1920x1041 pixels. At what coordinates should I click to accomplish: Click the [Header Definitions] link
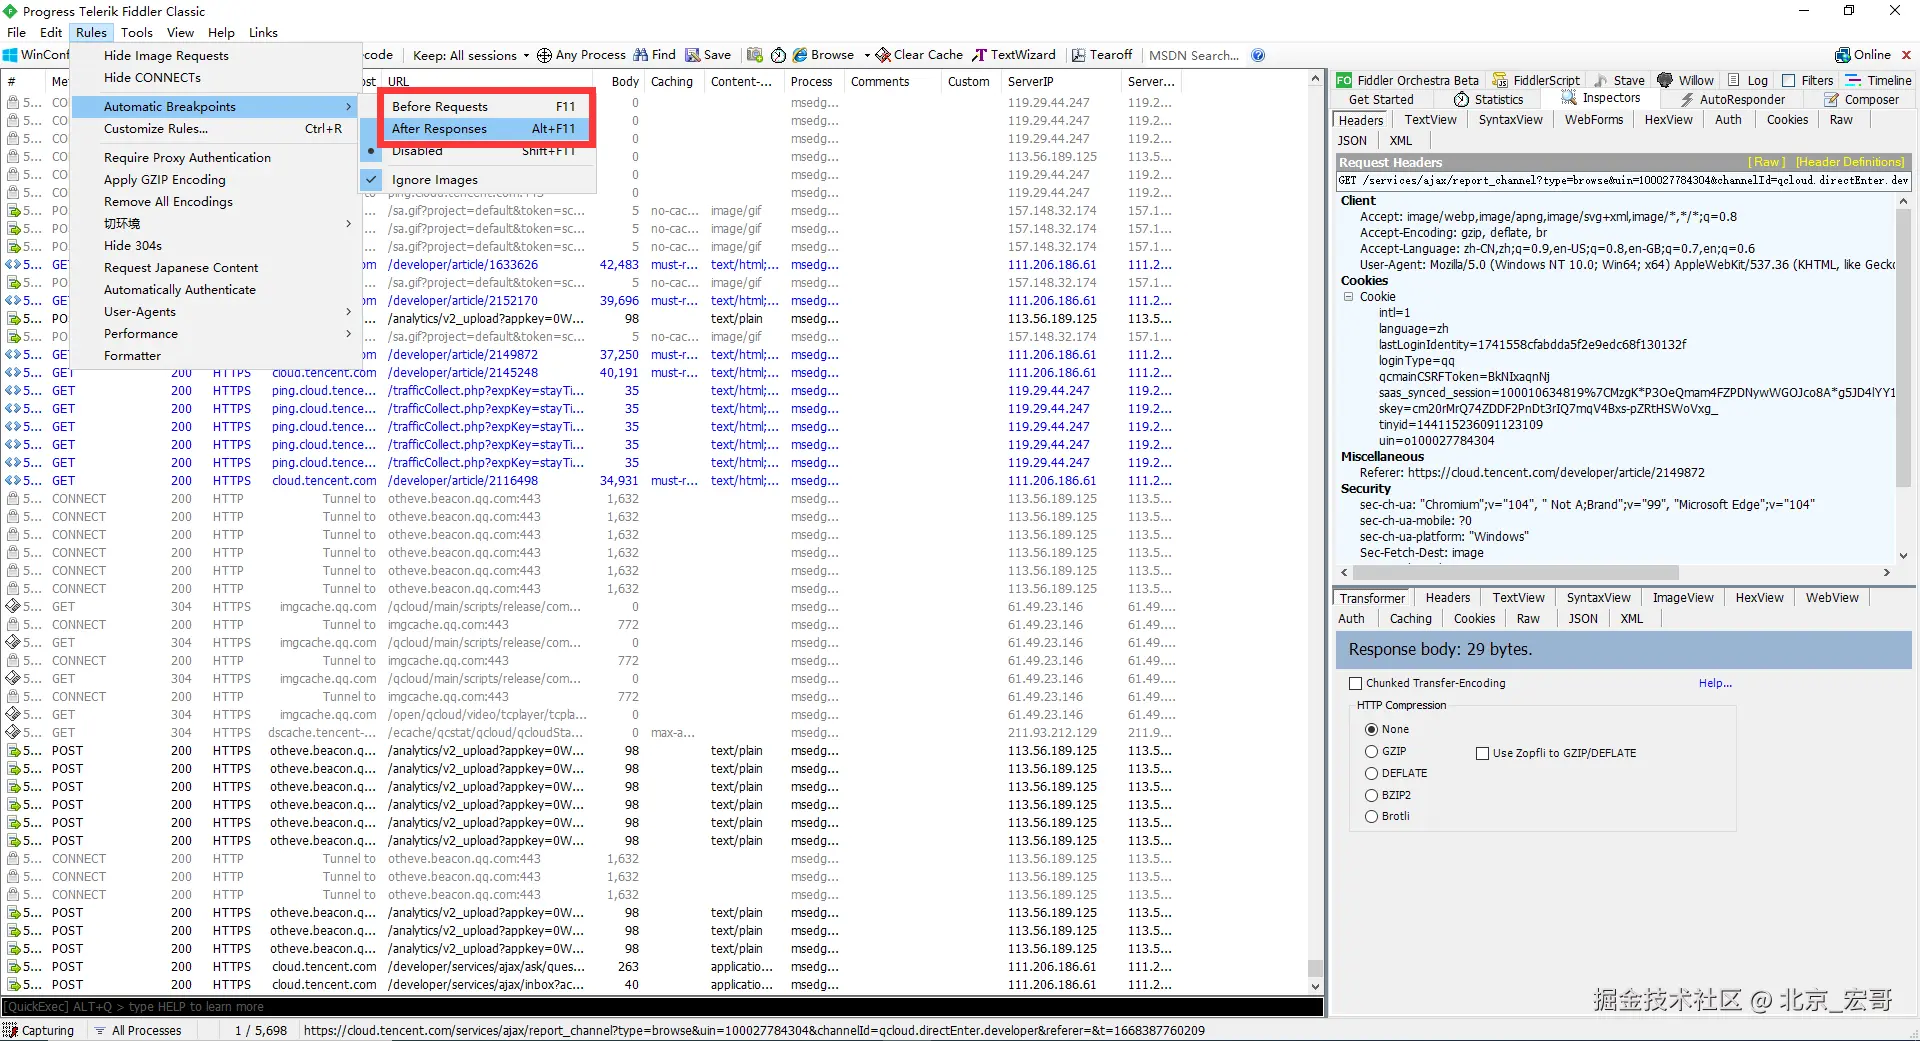(x=1850, y=162)
